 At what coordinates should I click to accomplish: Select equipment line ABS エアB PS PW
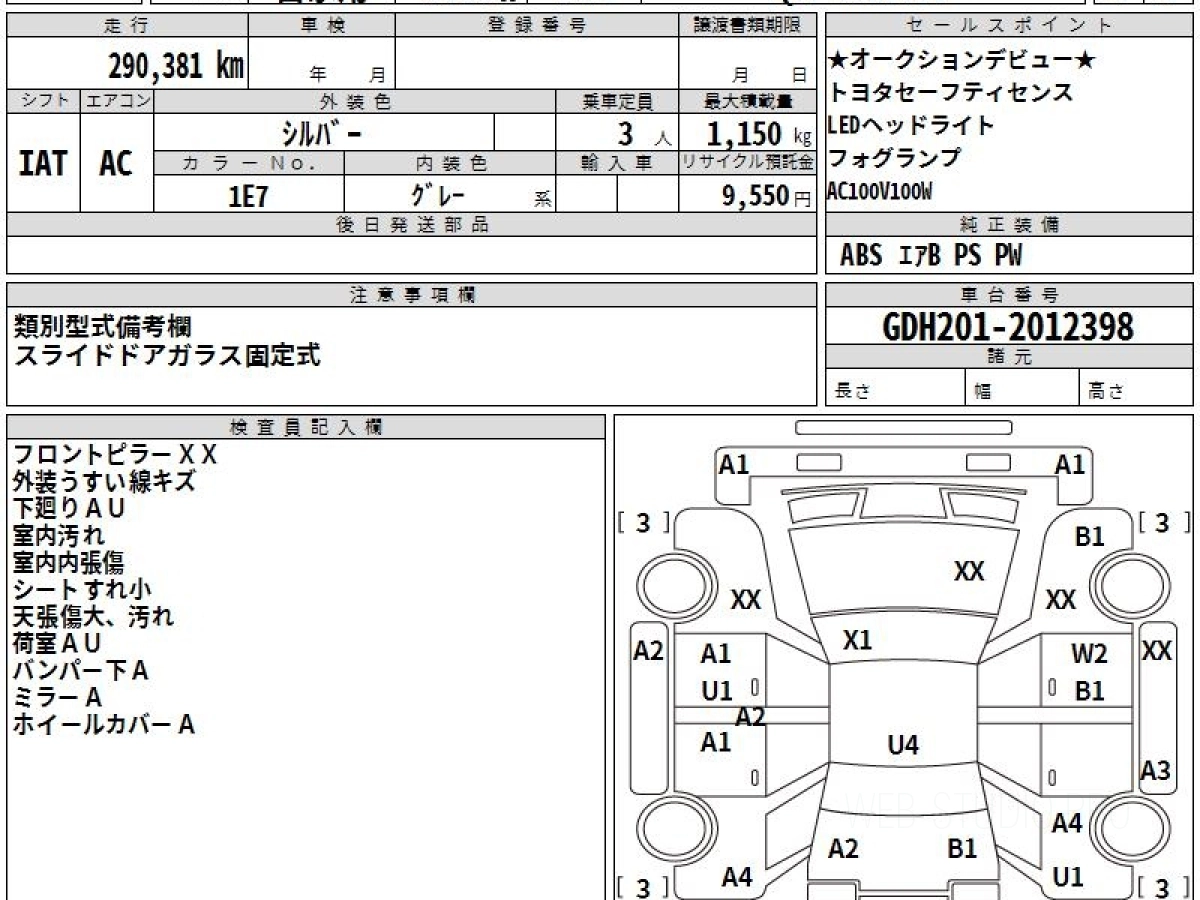tap(930, 256)
